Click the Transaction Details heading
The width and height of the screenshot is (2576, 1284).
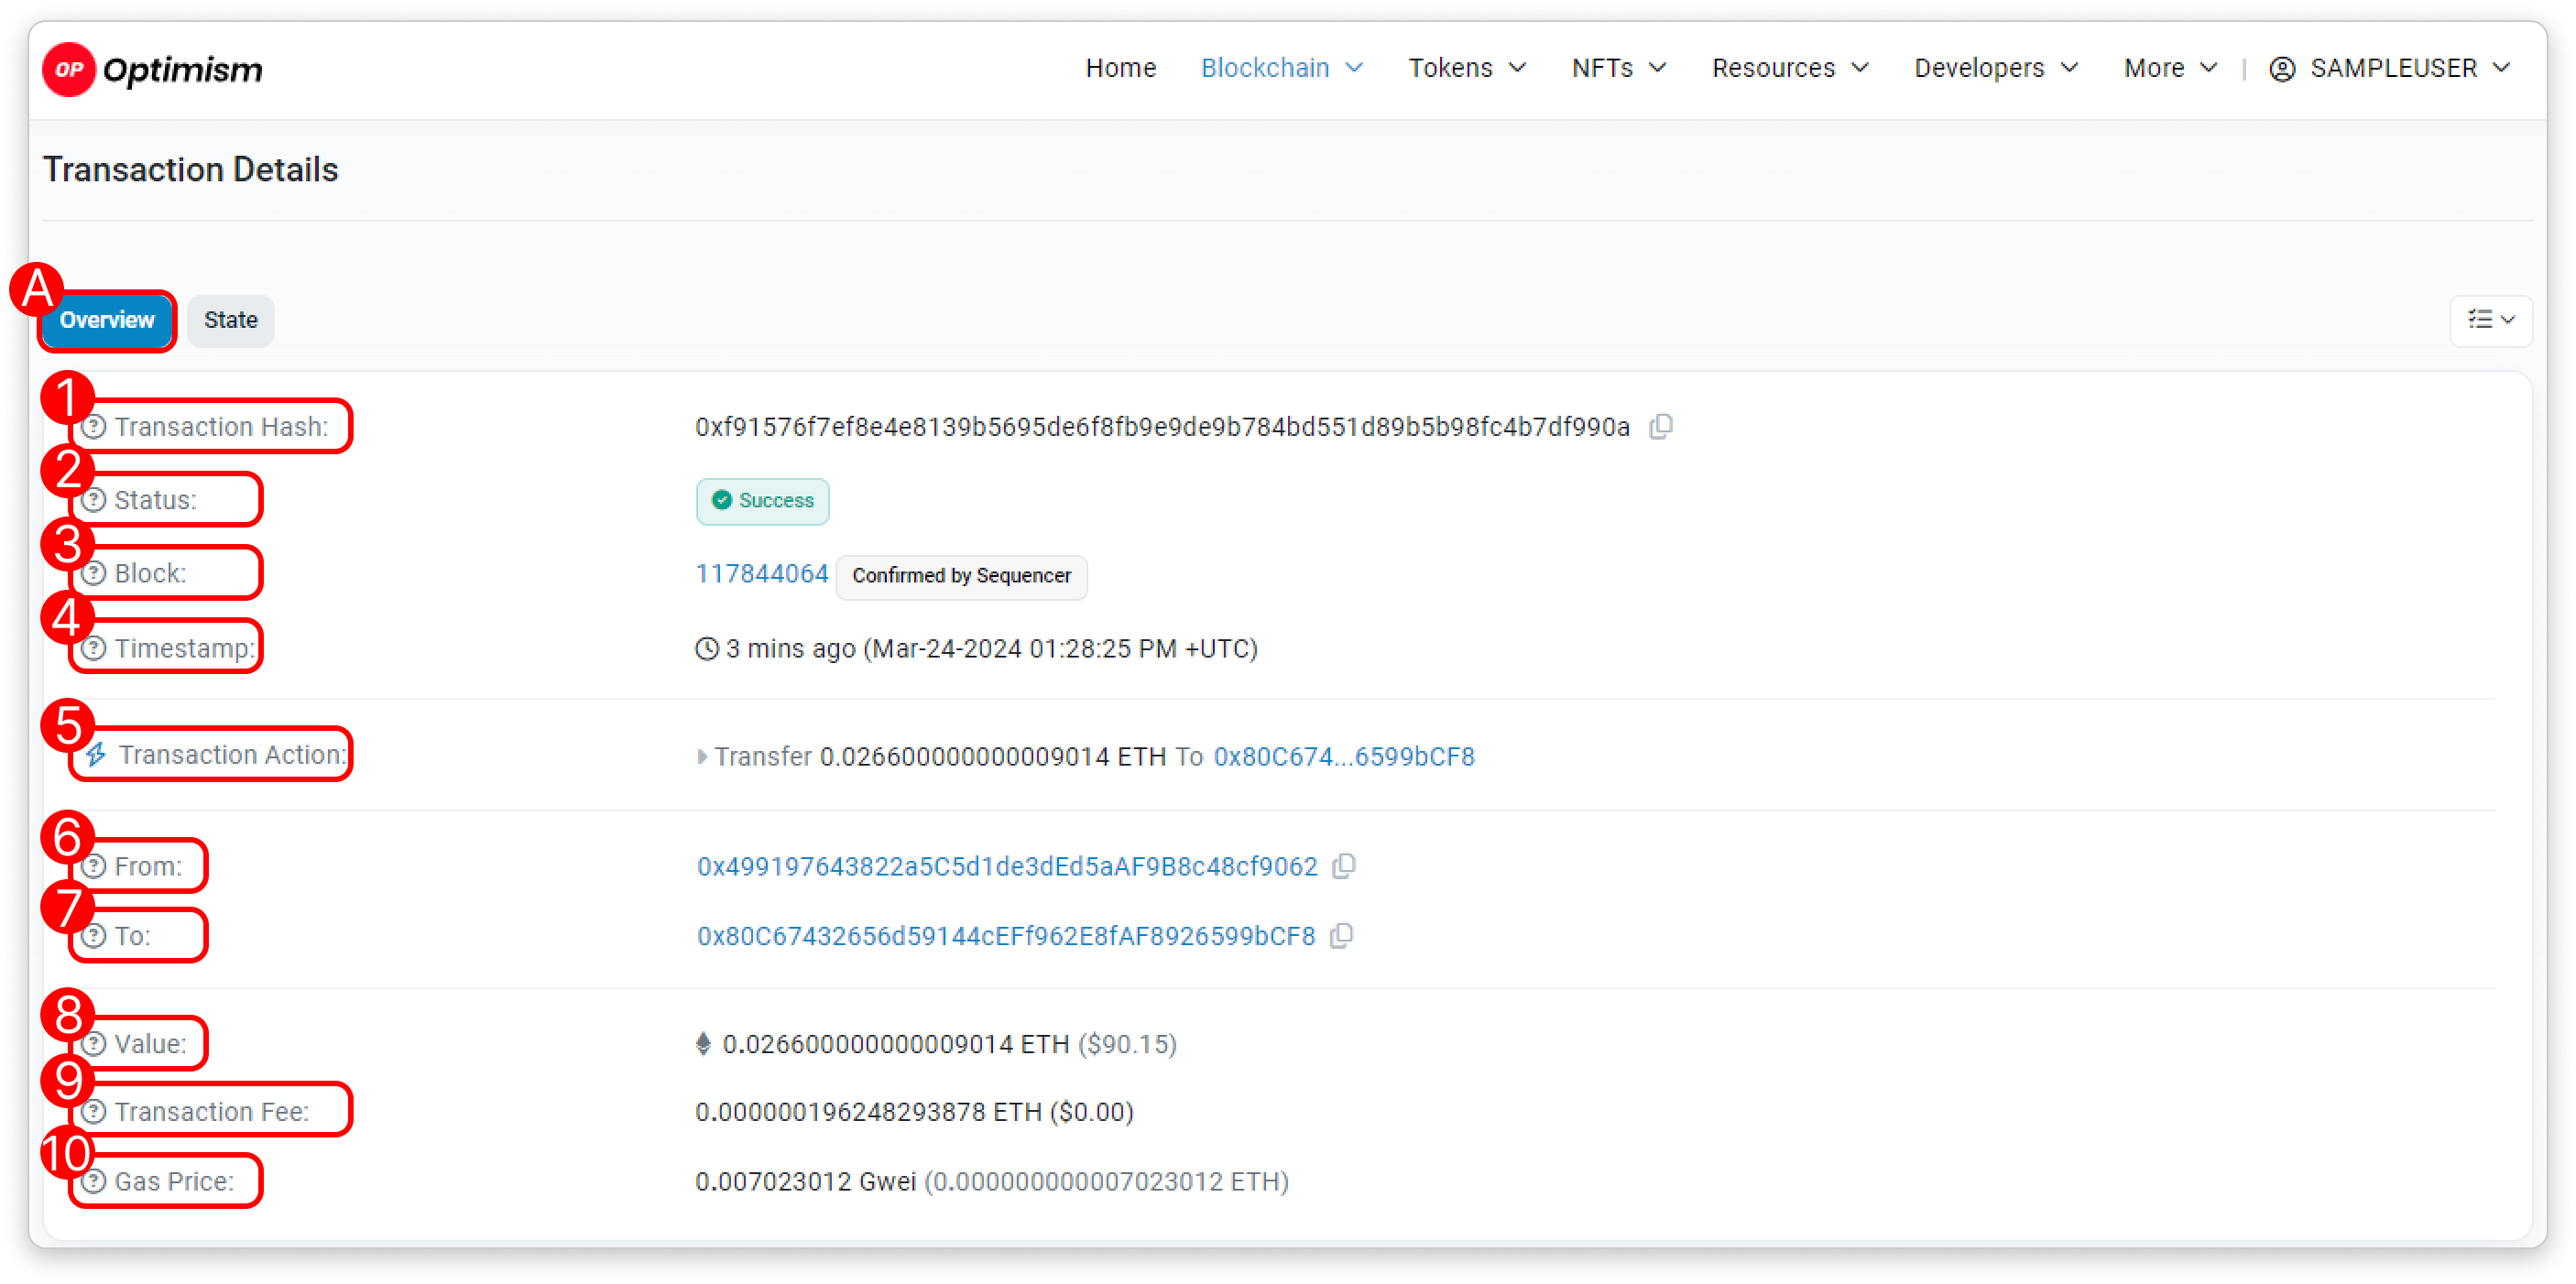point(191,170)
